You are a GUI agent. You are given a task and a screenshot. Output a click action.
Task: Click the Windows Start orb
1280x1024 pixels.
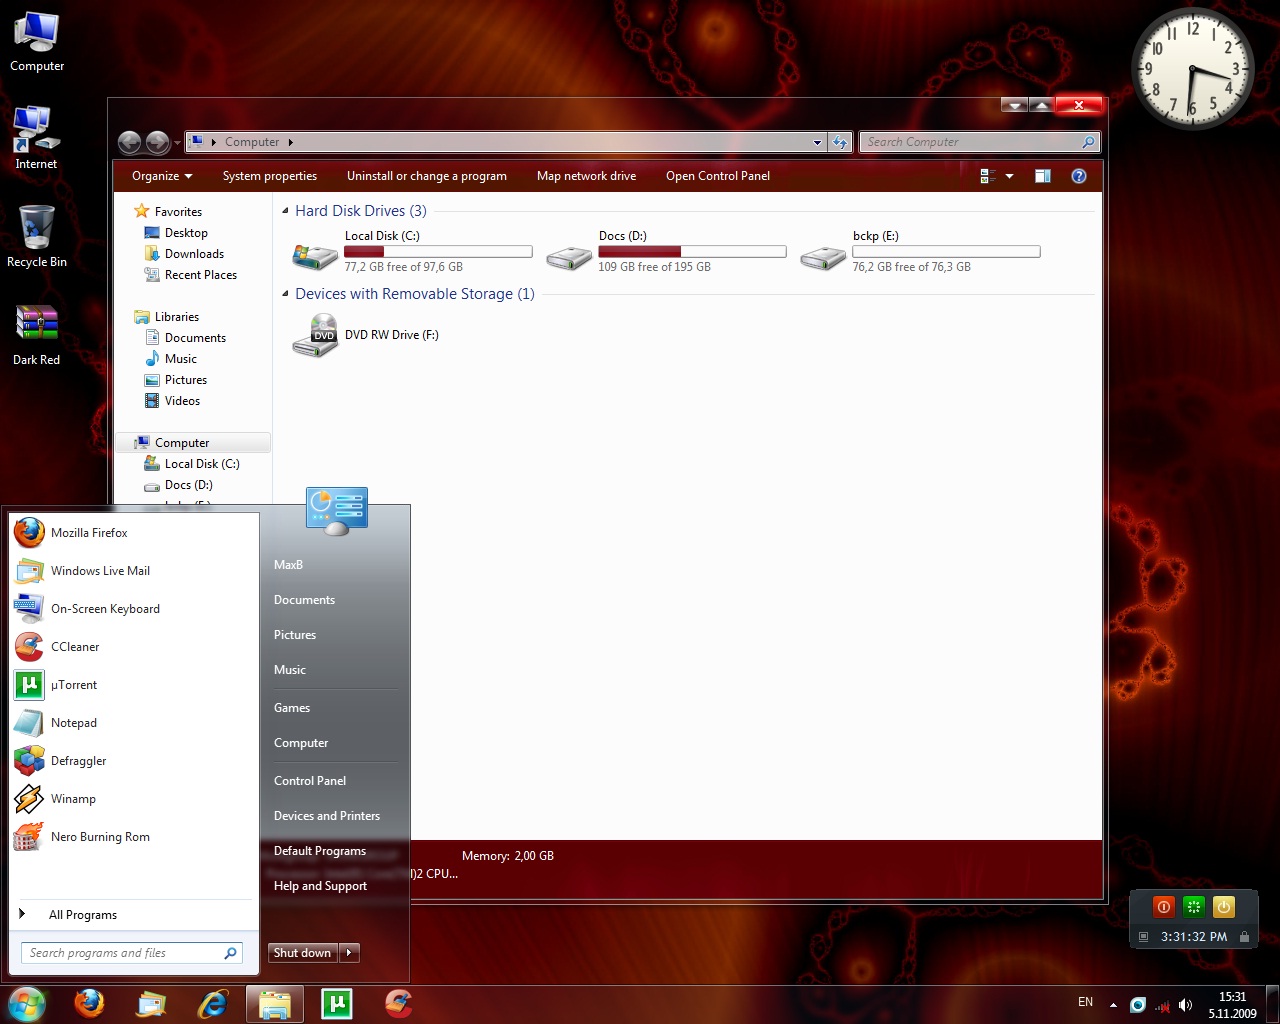pyautogui.click(x=26, y=1003)
